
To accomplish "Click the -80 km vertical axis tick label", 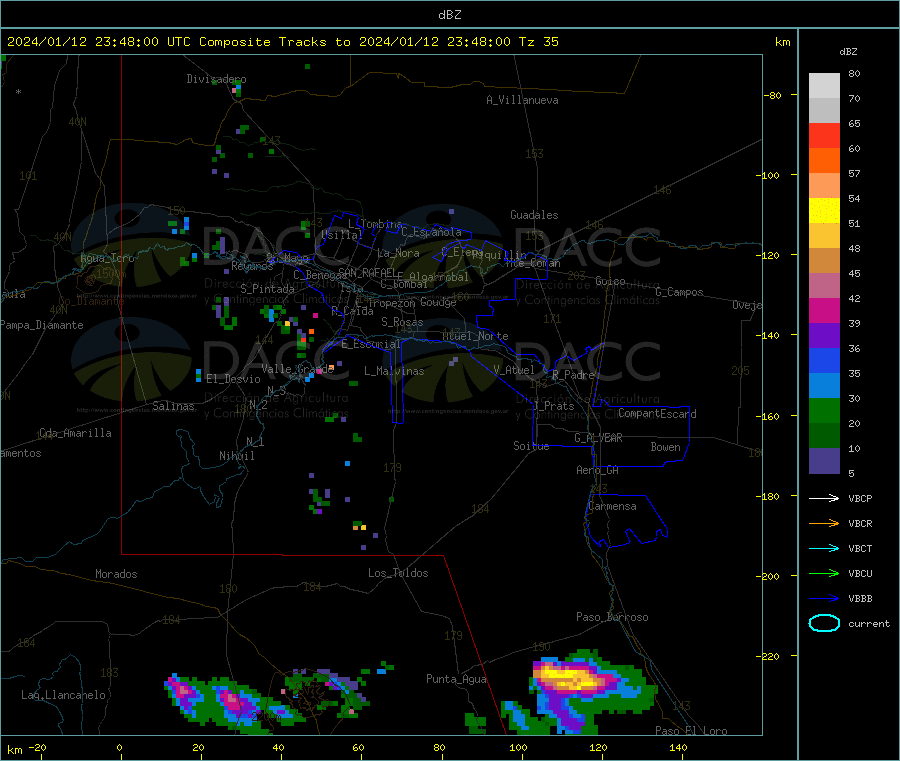I will point(772,95).
